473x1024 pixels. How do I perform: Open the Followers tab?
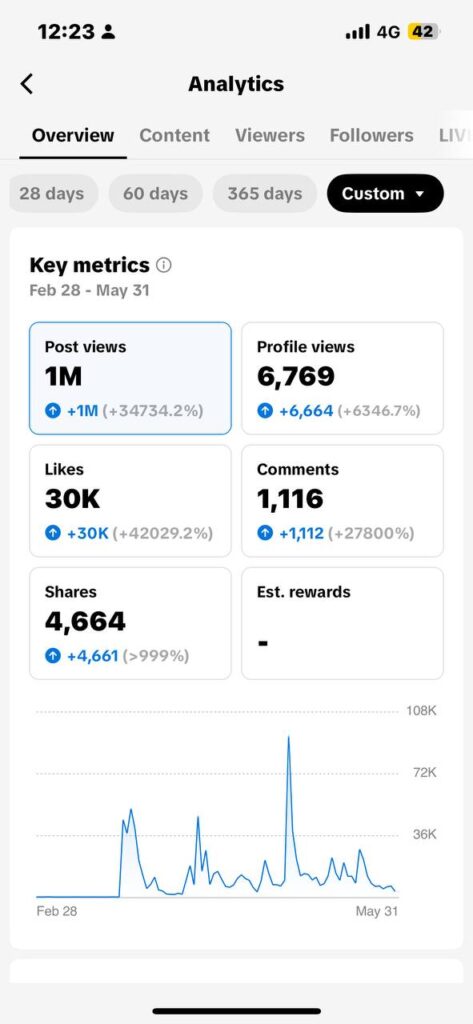[x=371, y=135]
